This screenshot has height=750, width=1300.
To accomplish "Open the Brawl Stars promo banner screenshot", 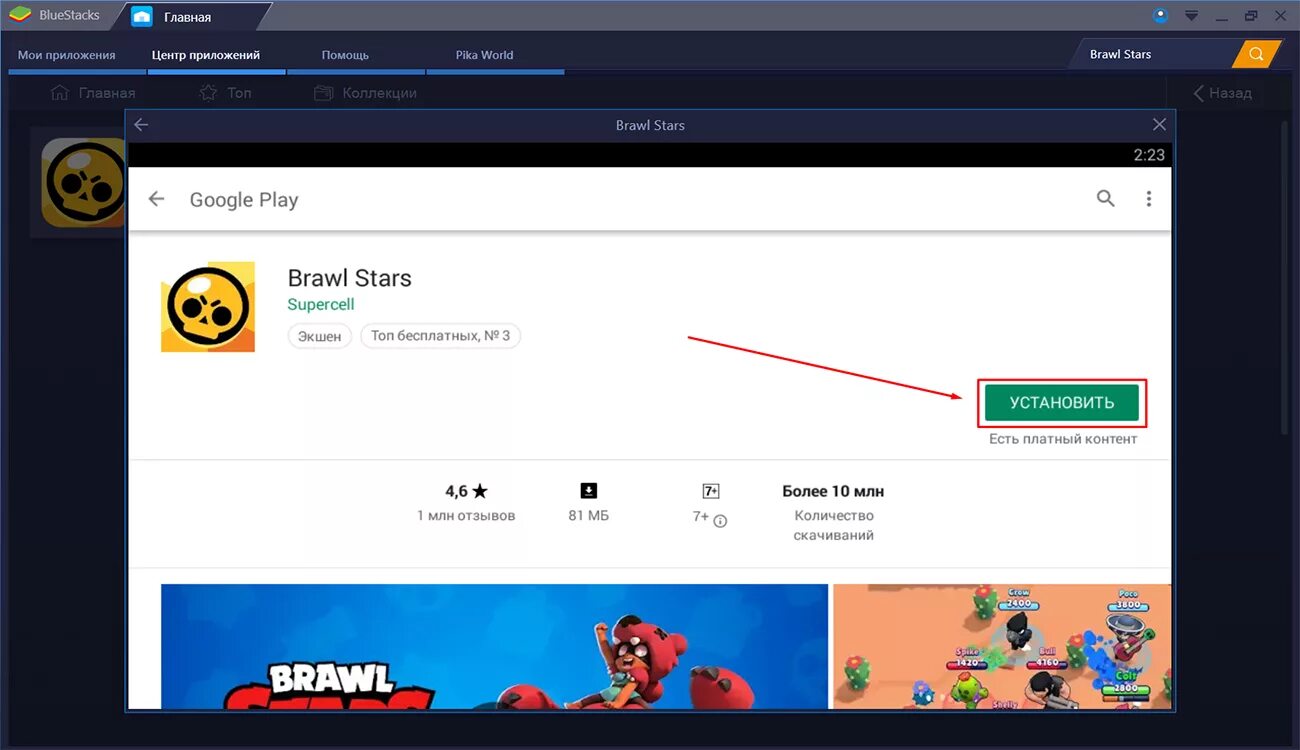I will 494,646.
